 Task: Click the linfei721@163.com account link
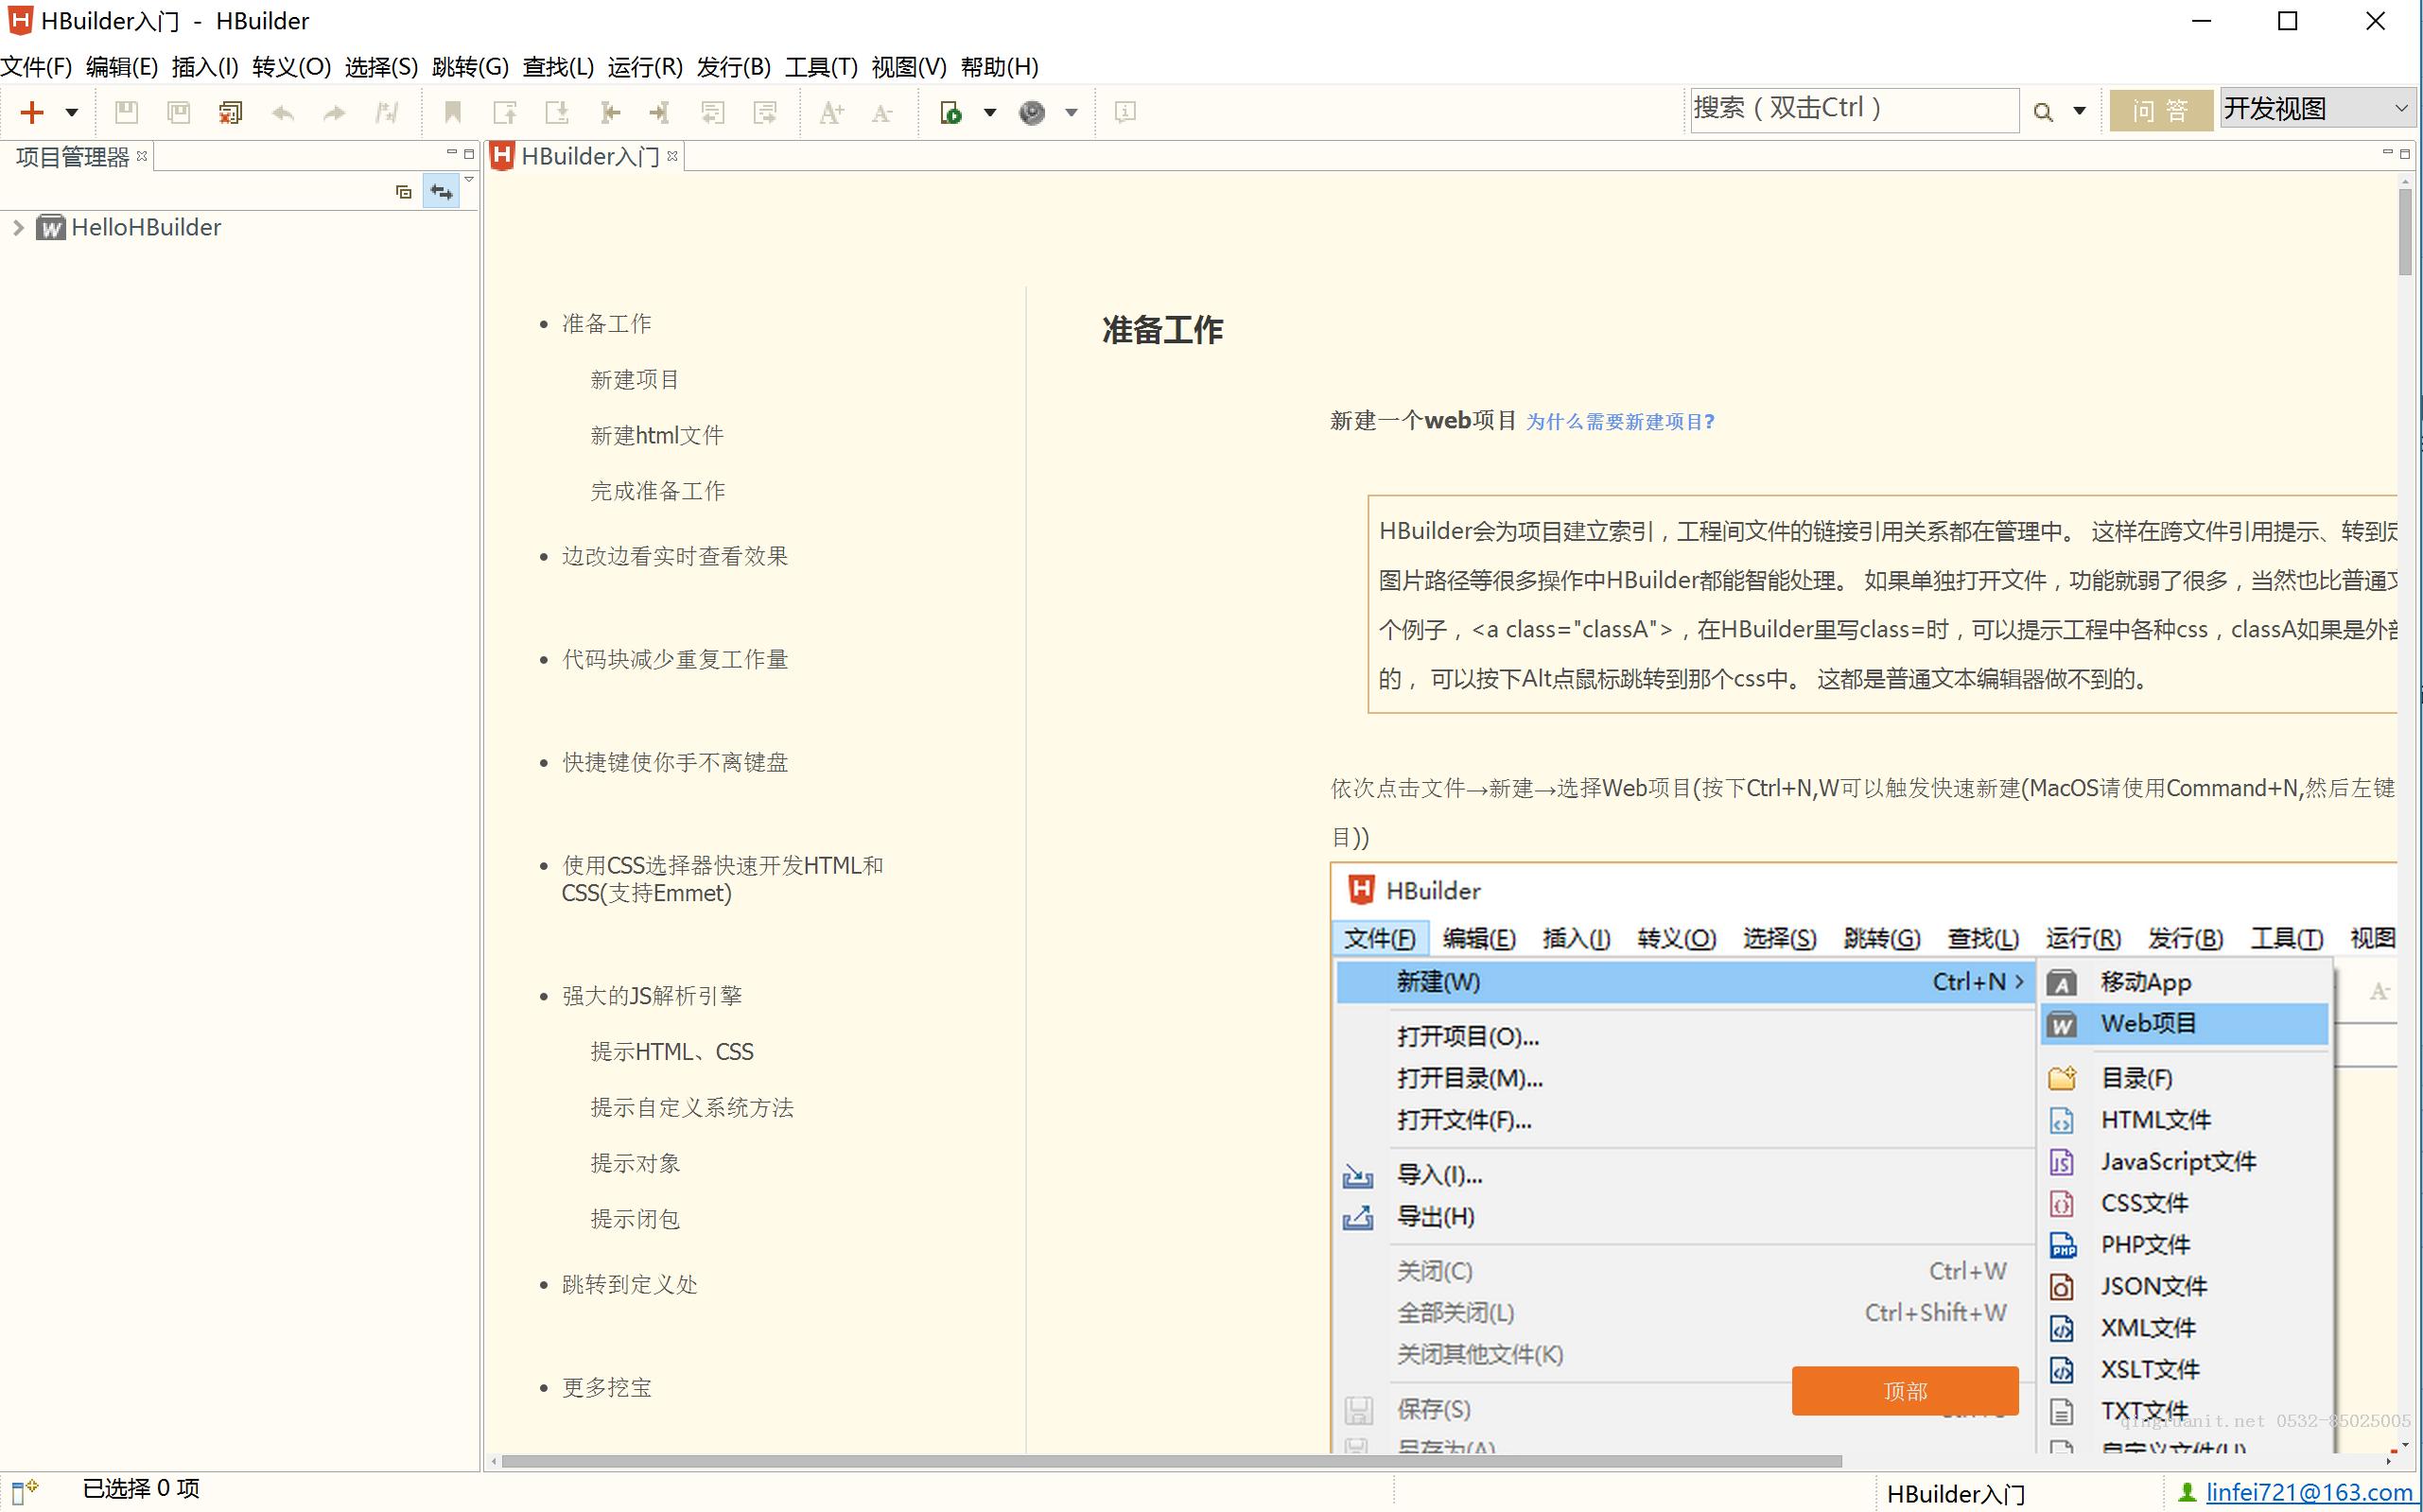tap(2310, 1492)
